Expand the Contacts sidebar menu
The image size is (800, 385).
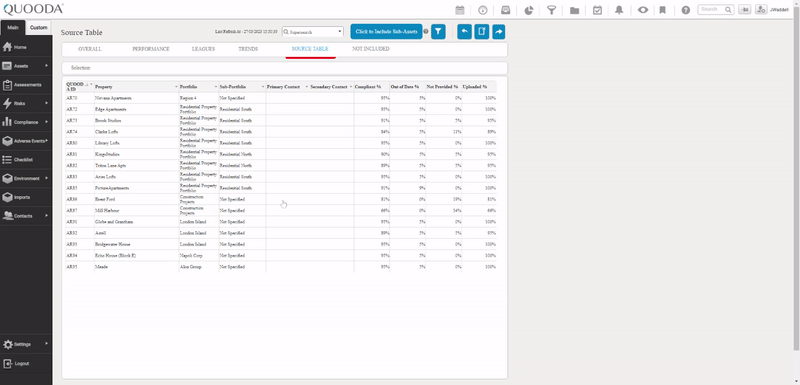click(26, 216)
